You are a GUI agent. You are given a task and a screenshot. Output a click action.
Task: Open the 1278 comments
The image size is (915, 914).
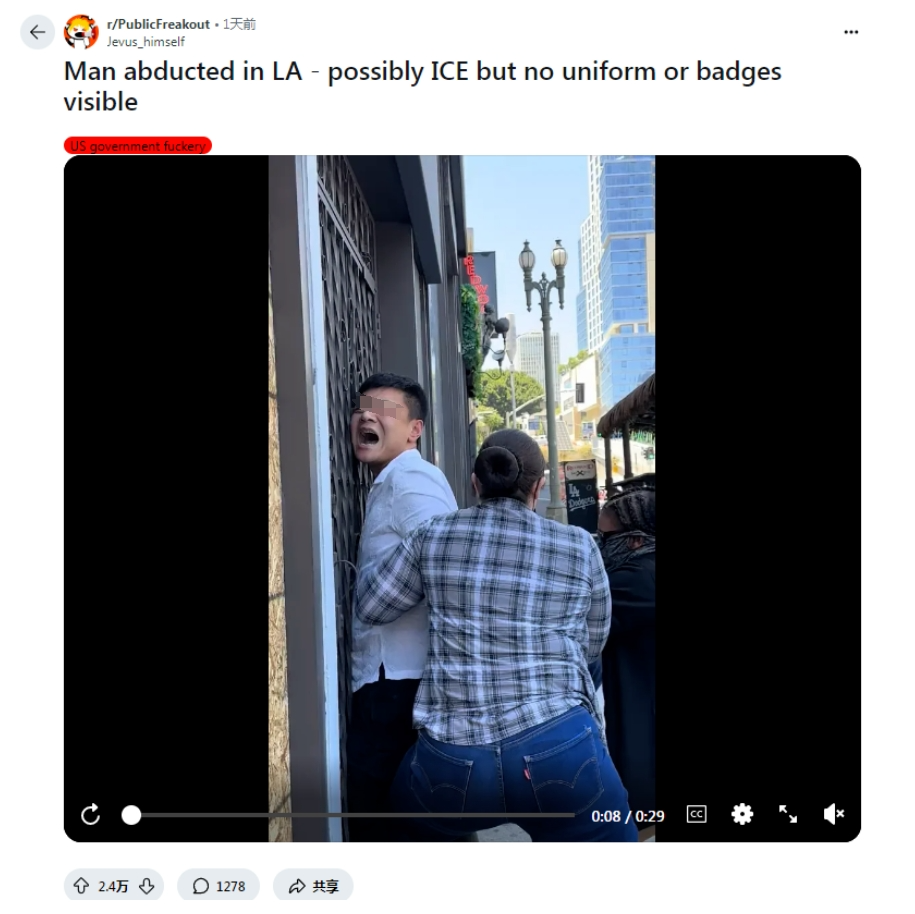(218, 886)
